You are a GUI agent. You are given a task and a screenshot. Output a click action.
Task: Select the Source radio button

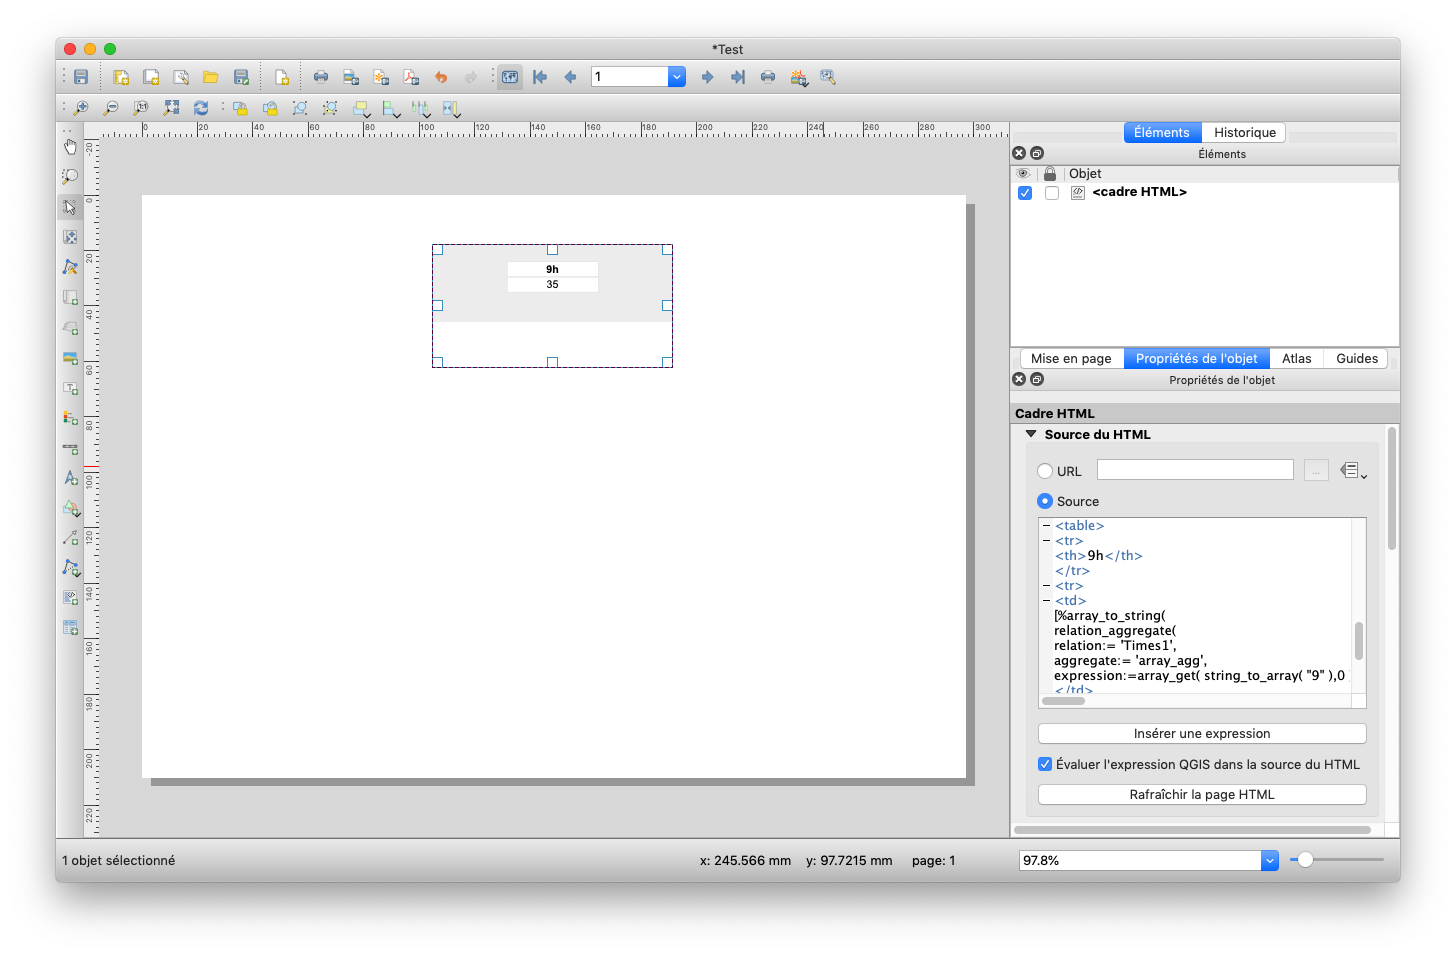click(x=1045, y=501)
